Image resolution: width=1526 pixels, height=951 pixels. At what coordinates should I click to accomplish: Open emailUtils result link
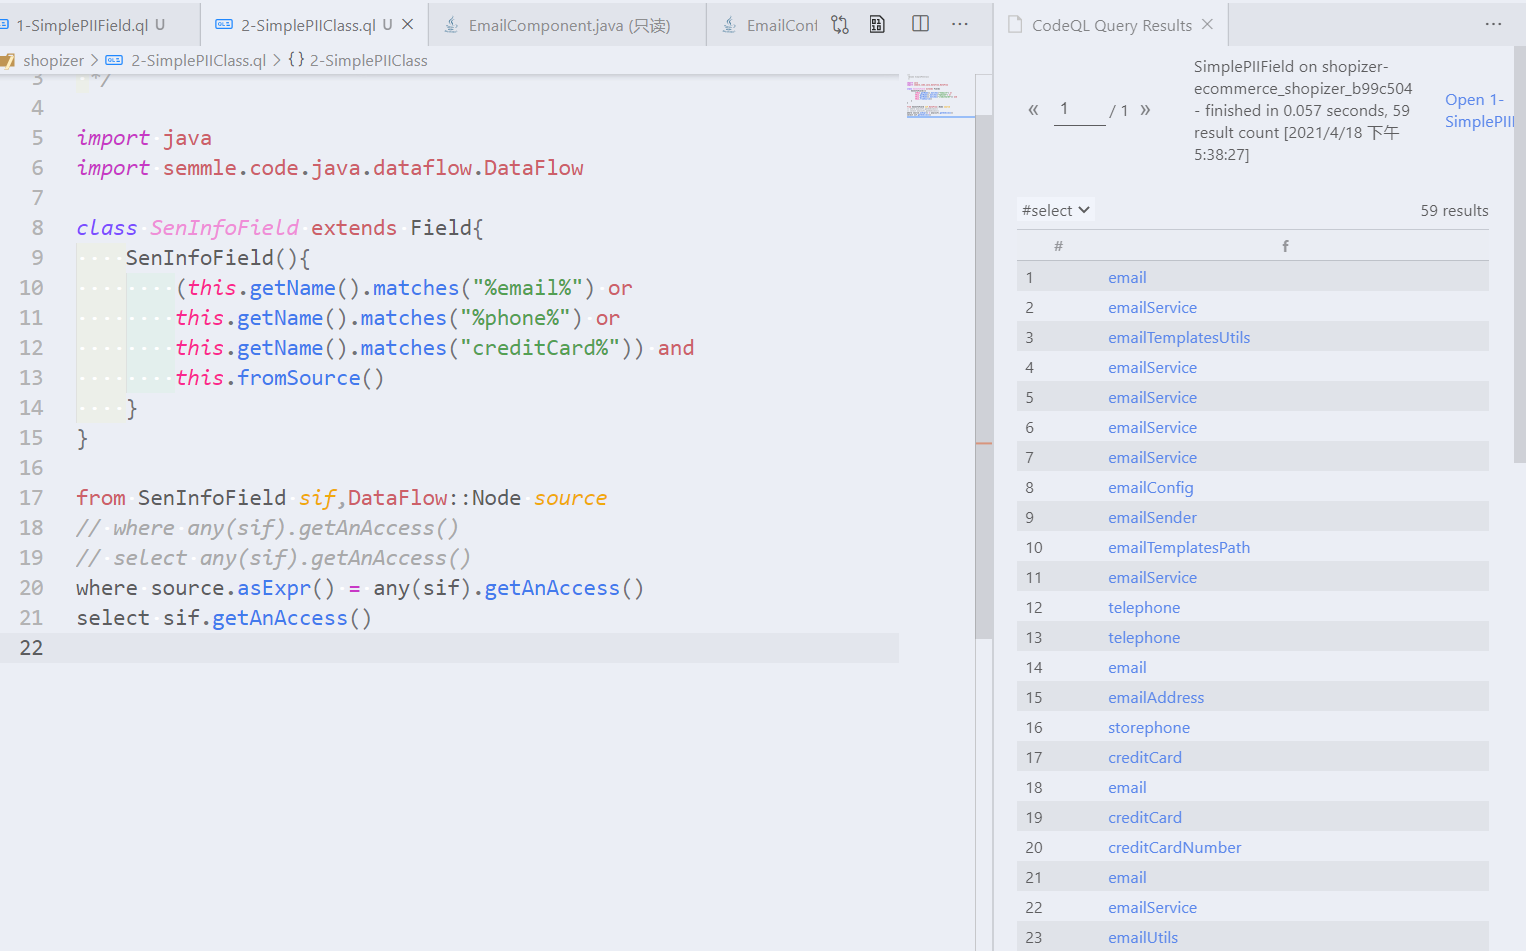tap(1143, 937)
